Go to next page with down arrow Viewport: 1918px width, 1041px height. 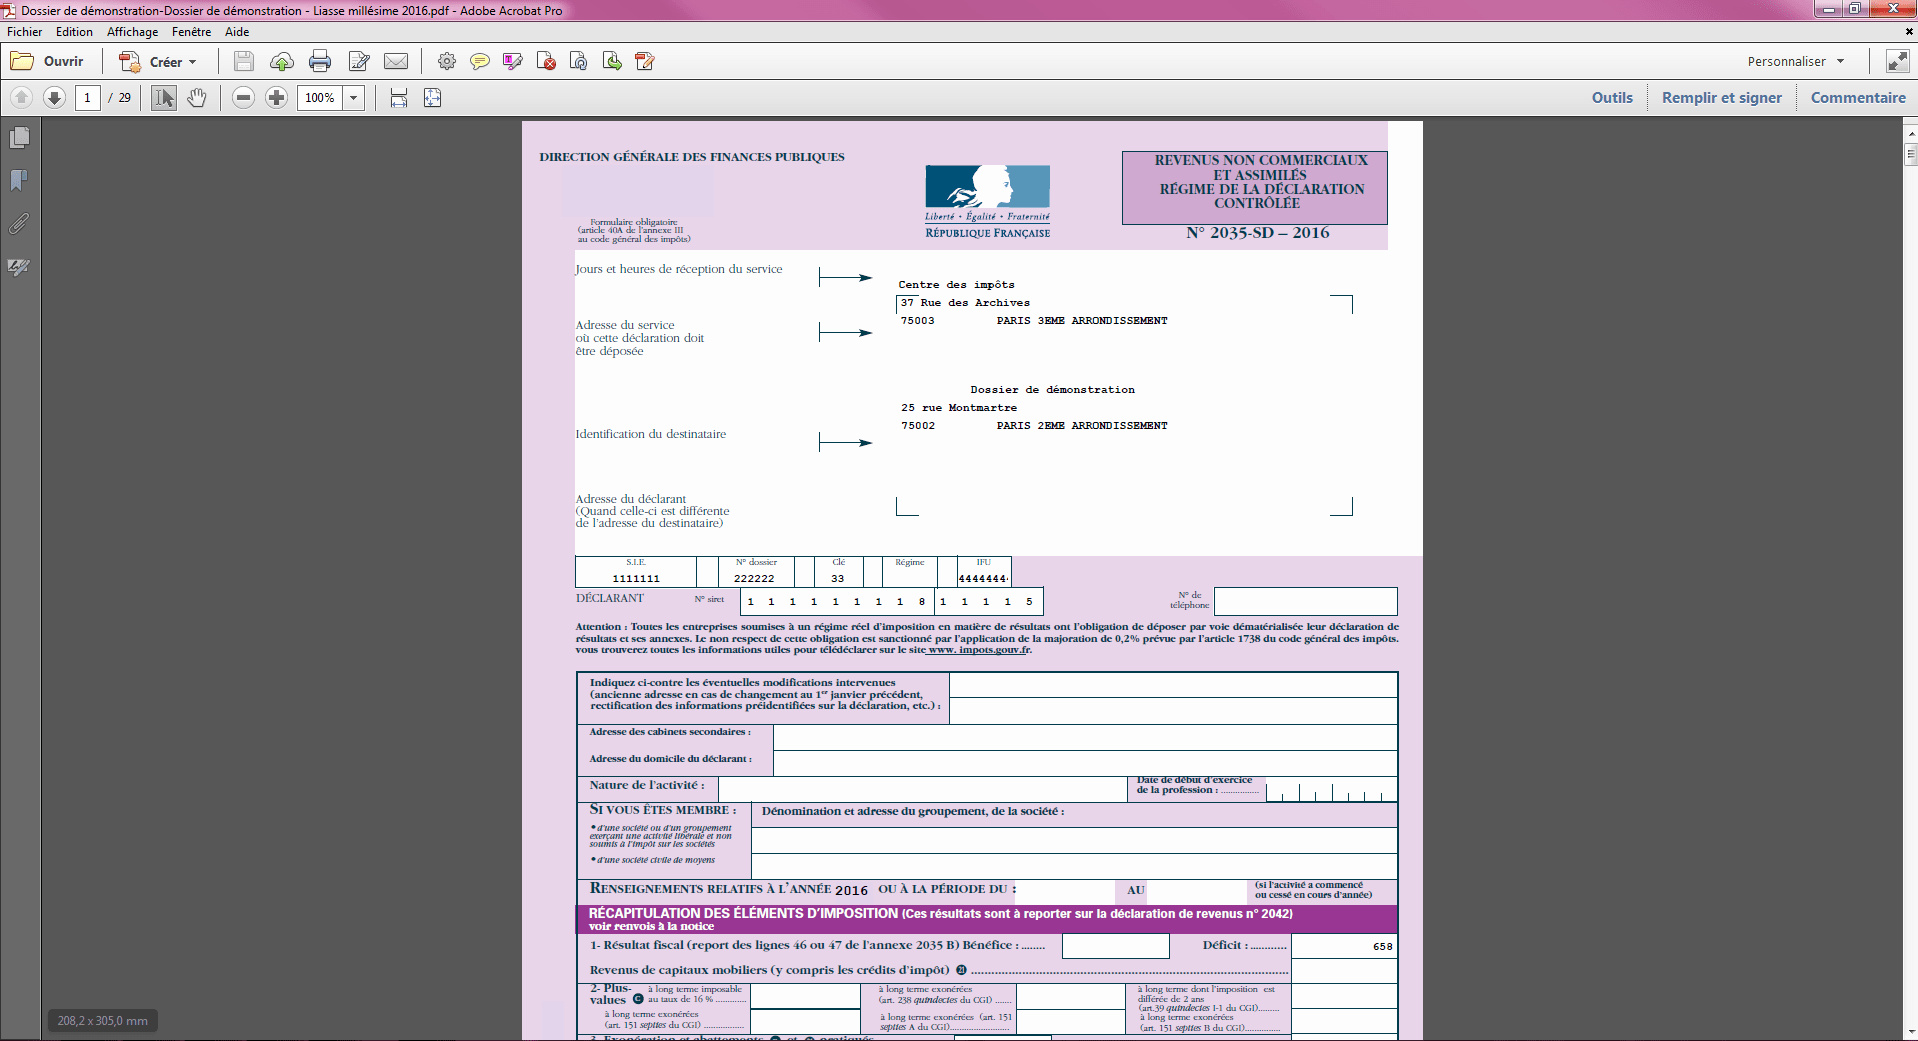pyautogui.click(x=55, y=98)
